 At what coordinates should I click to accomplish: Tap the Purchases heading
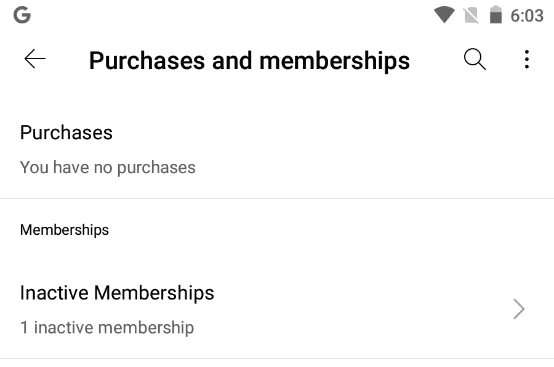[x=66, y=133]
